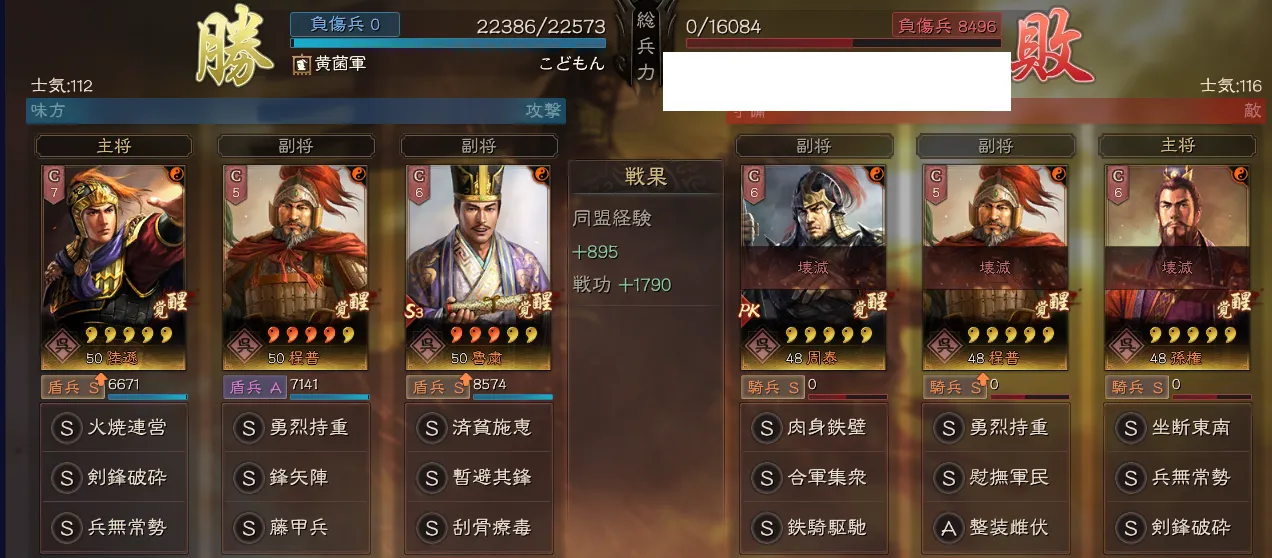Click the blue allied troop strength bar
The height and width of the screenshot is (558, 1272).
point(448,43)
